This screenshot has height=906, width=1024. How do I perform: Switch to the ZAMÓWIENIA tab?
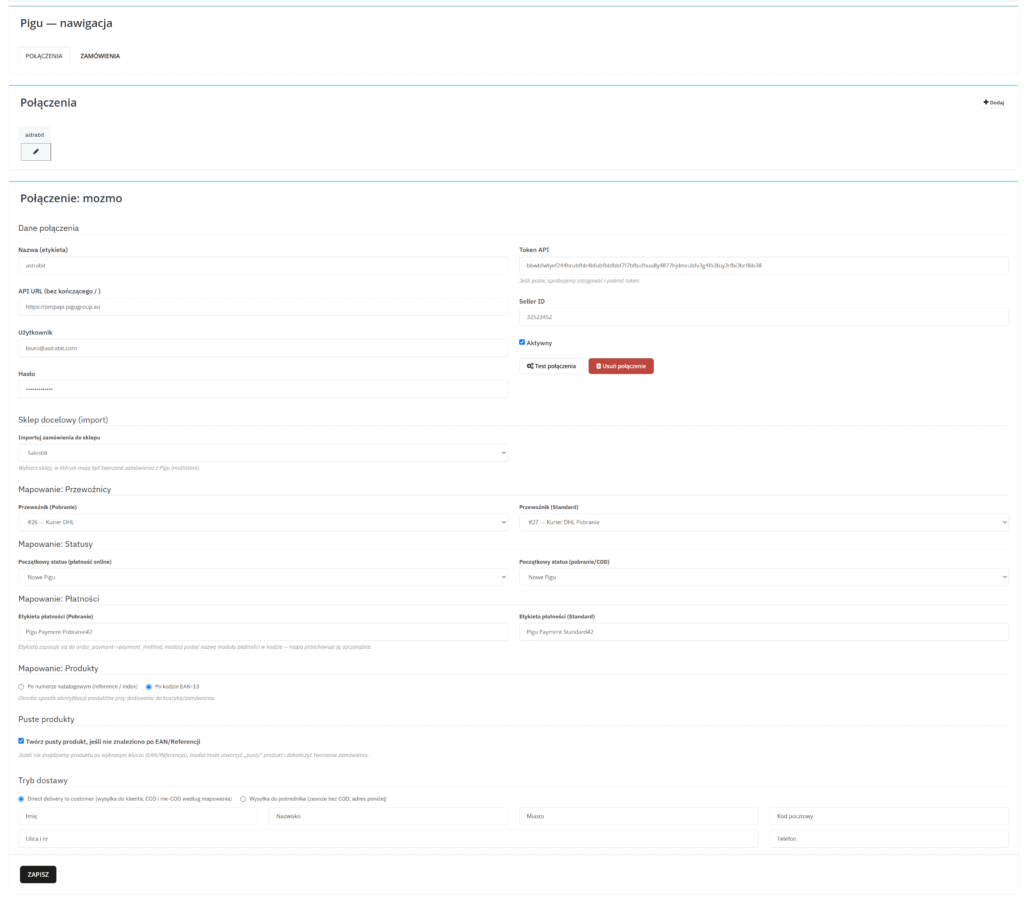click(x=100, y=56)
